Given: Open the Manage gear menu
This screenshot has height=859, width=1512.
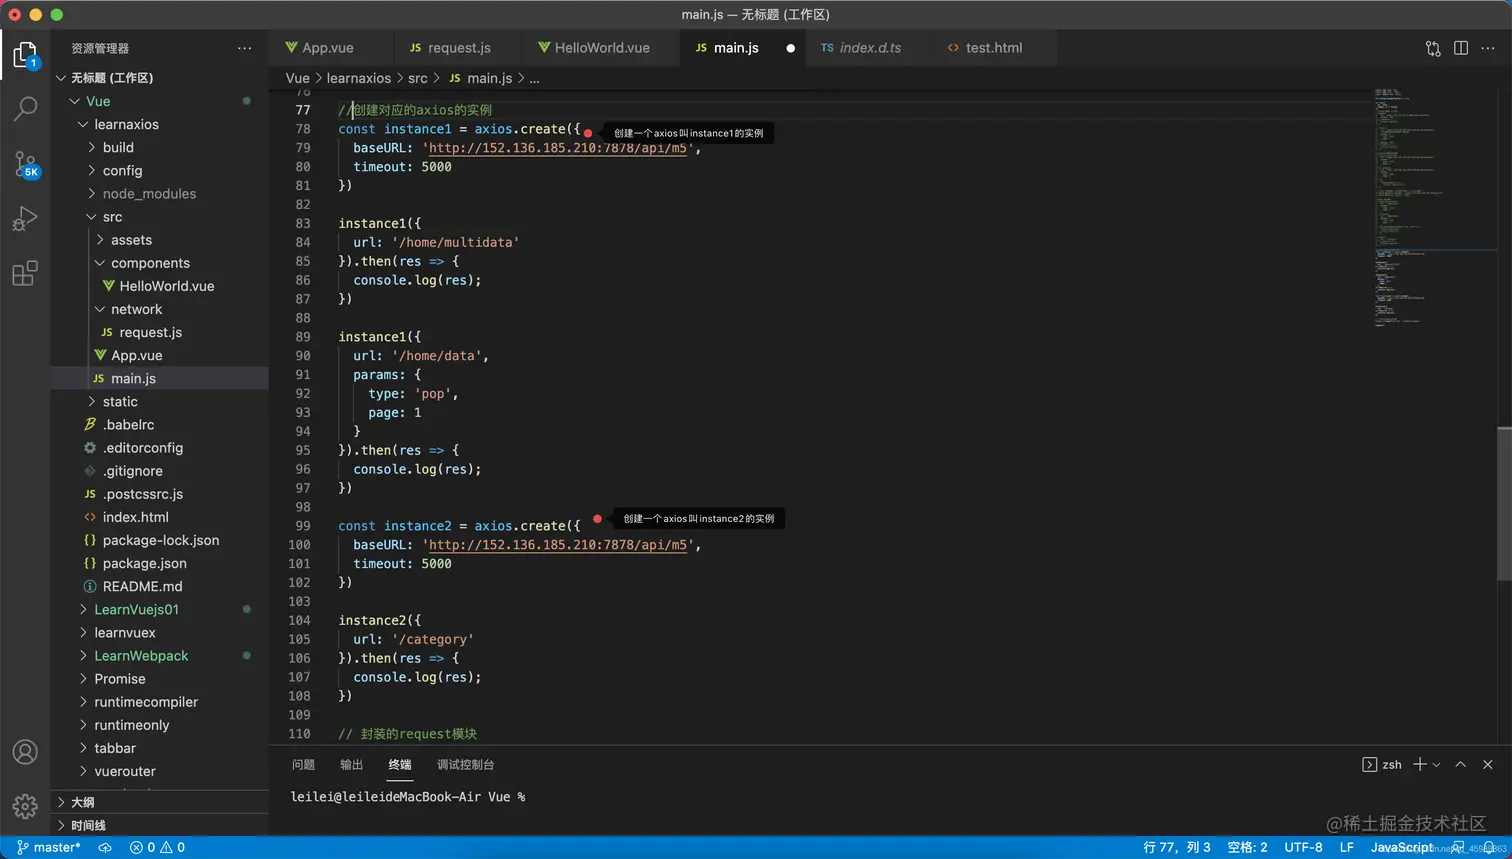Looking at the screenshot, I should (x=25, y=806).
